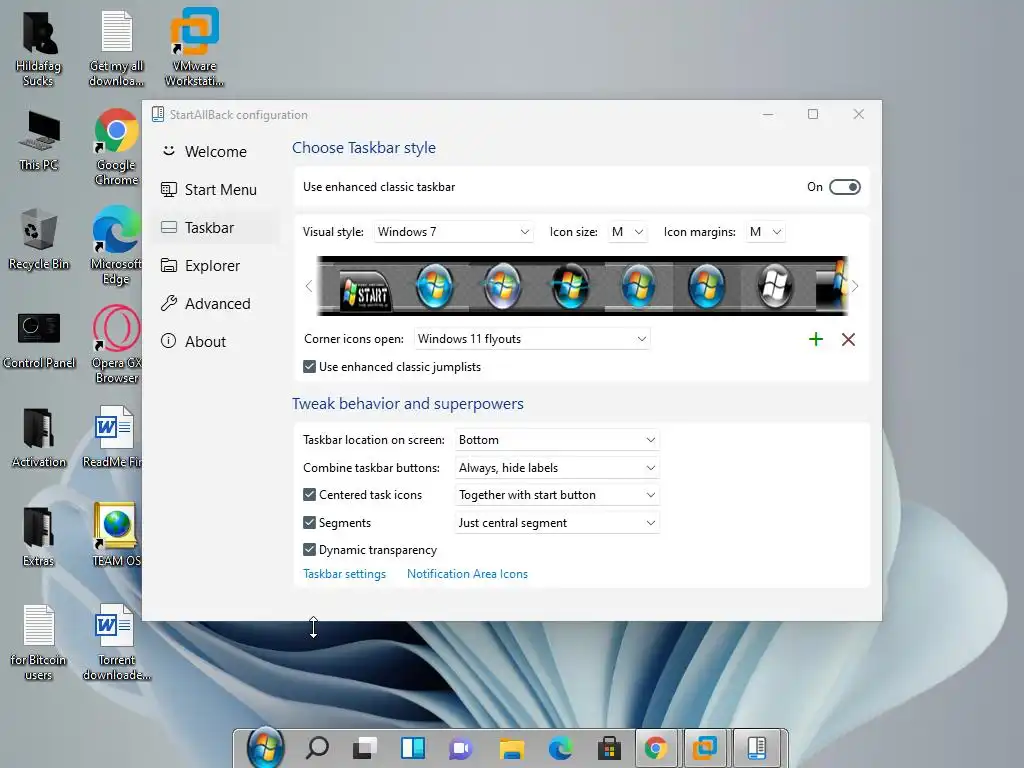Viewport: 1024px width, 768px height.
Task: Open the Icon size dropdown
Action: [x=628, y=232]
